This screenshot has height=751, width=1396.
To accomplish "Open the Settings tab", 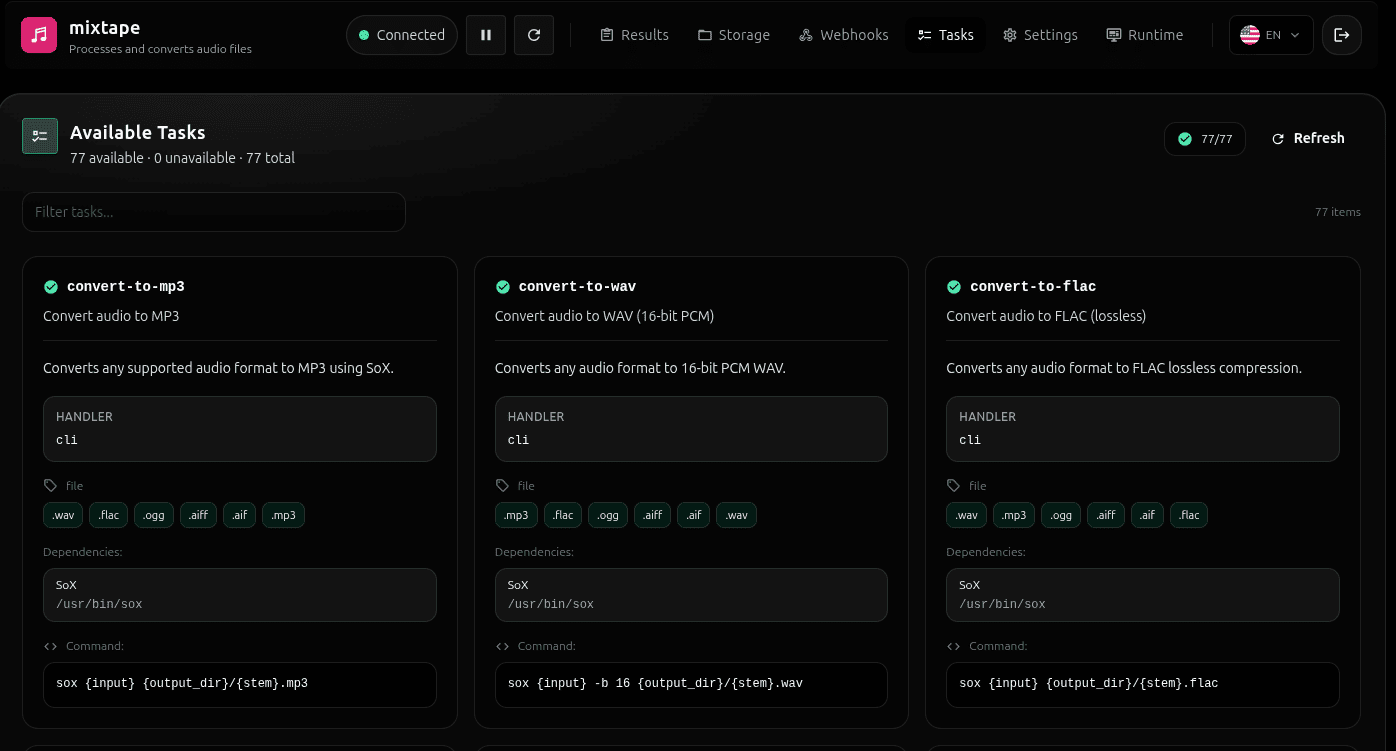I will tap(1040, 35).
